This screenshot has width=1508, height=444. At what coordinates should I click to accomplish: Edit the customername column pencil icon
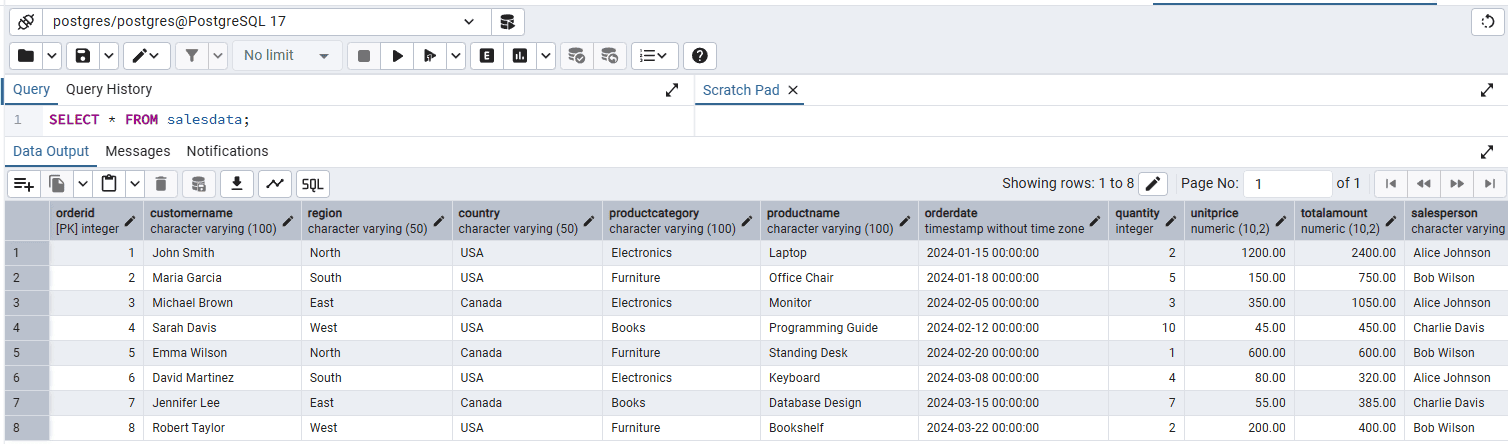coord(288,221)
